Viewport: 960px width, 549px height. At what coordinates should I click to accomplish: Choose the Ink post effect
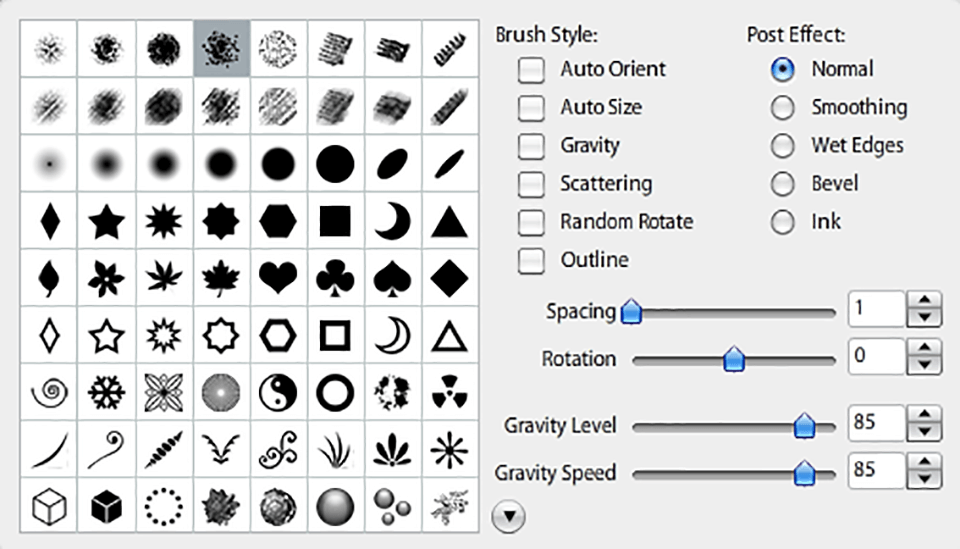(x=782, y=222)
